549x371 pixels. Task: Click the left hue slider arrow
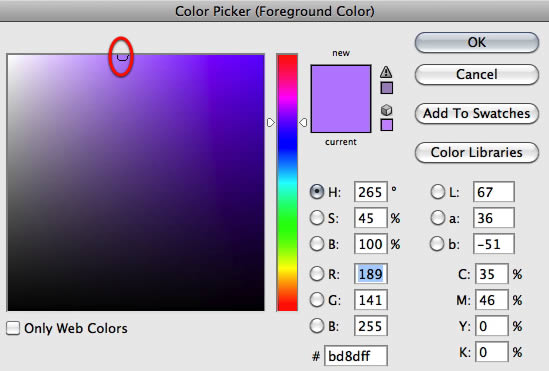pos(271,122)
